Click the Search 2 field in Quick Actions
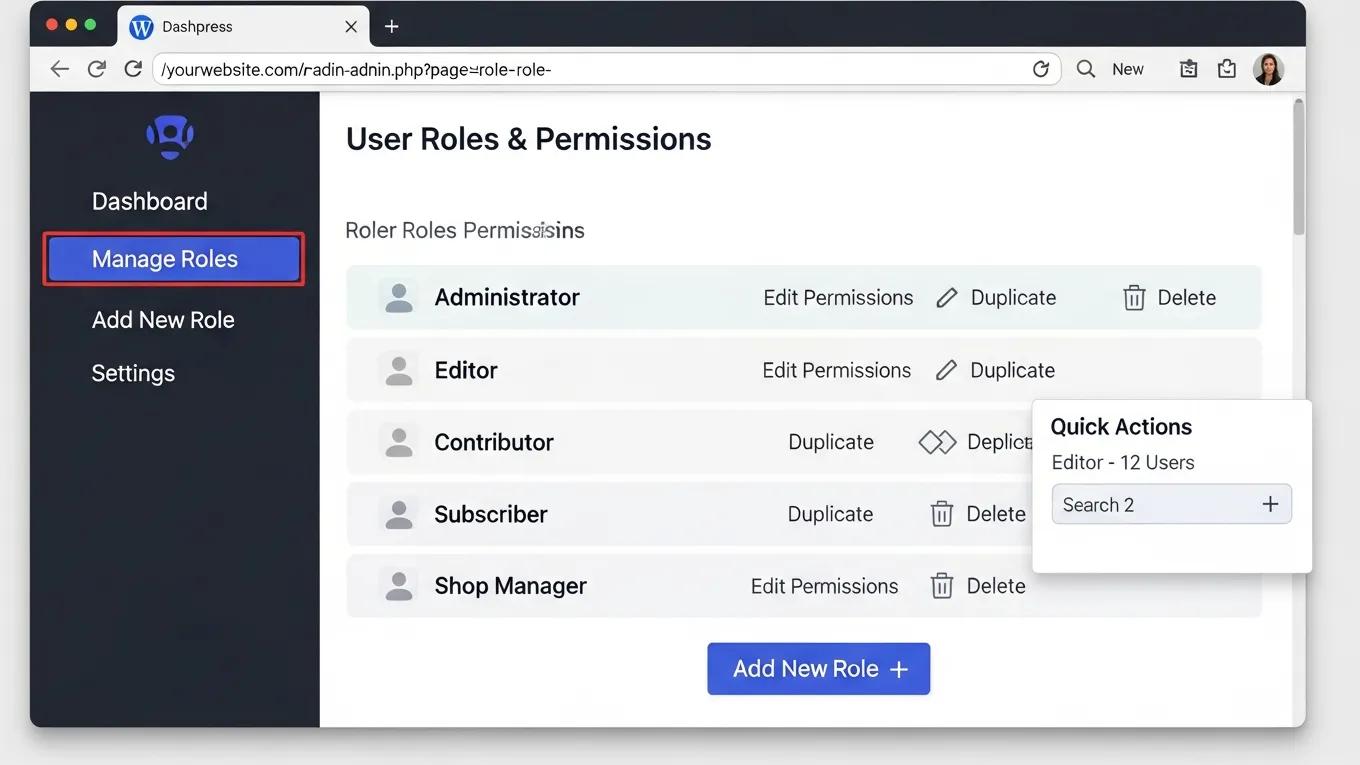Screen dimensions: 1360x765 click(x=1171, y=504)
